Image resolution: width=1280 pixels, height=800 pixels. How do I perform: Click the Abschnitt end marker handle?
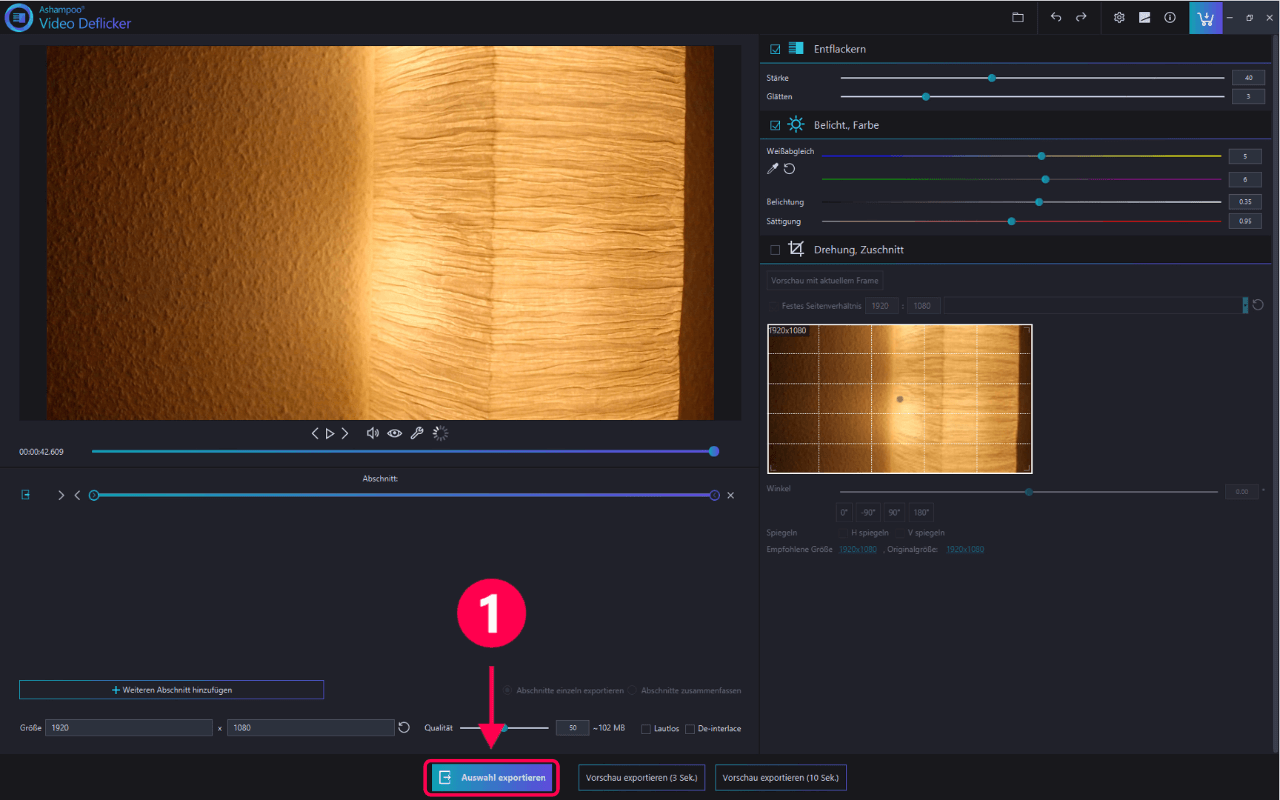point(714,495)
